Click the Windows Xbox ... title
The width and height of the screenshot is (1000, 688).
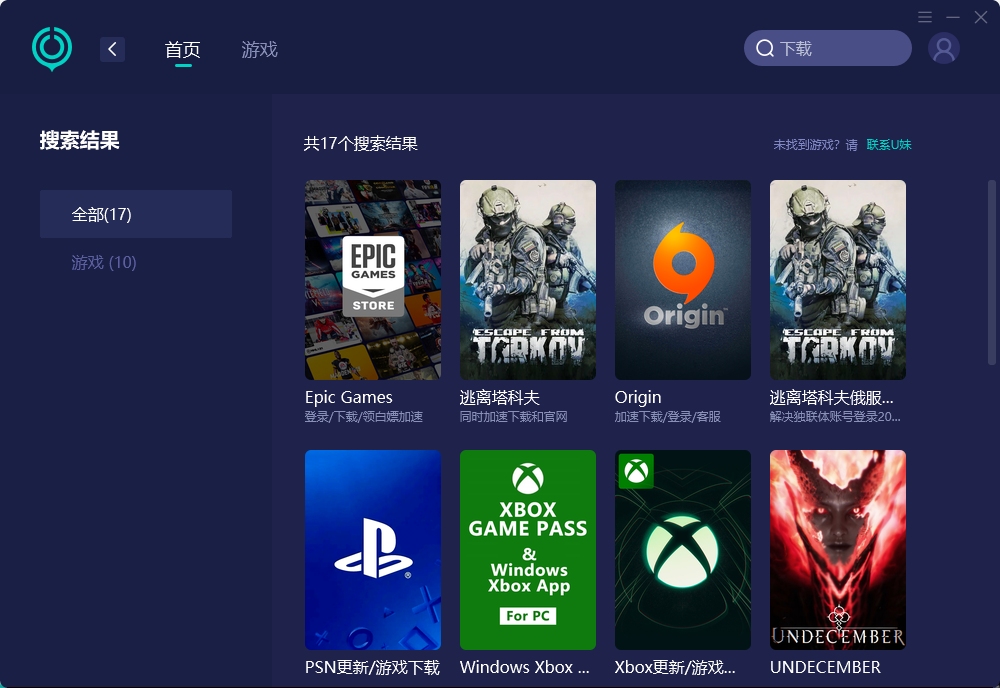525,667
